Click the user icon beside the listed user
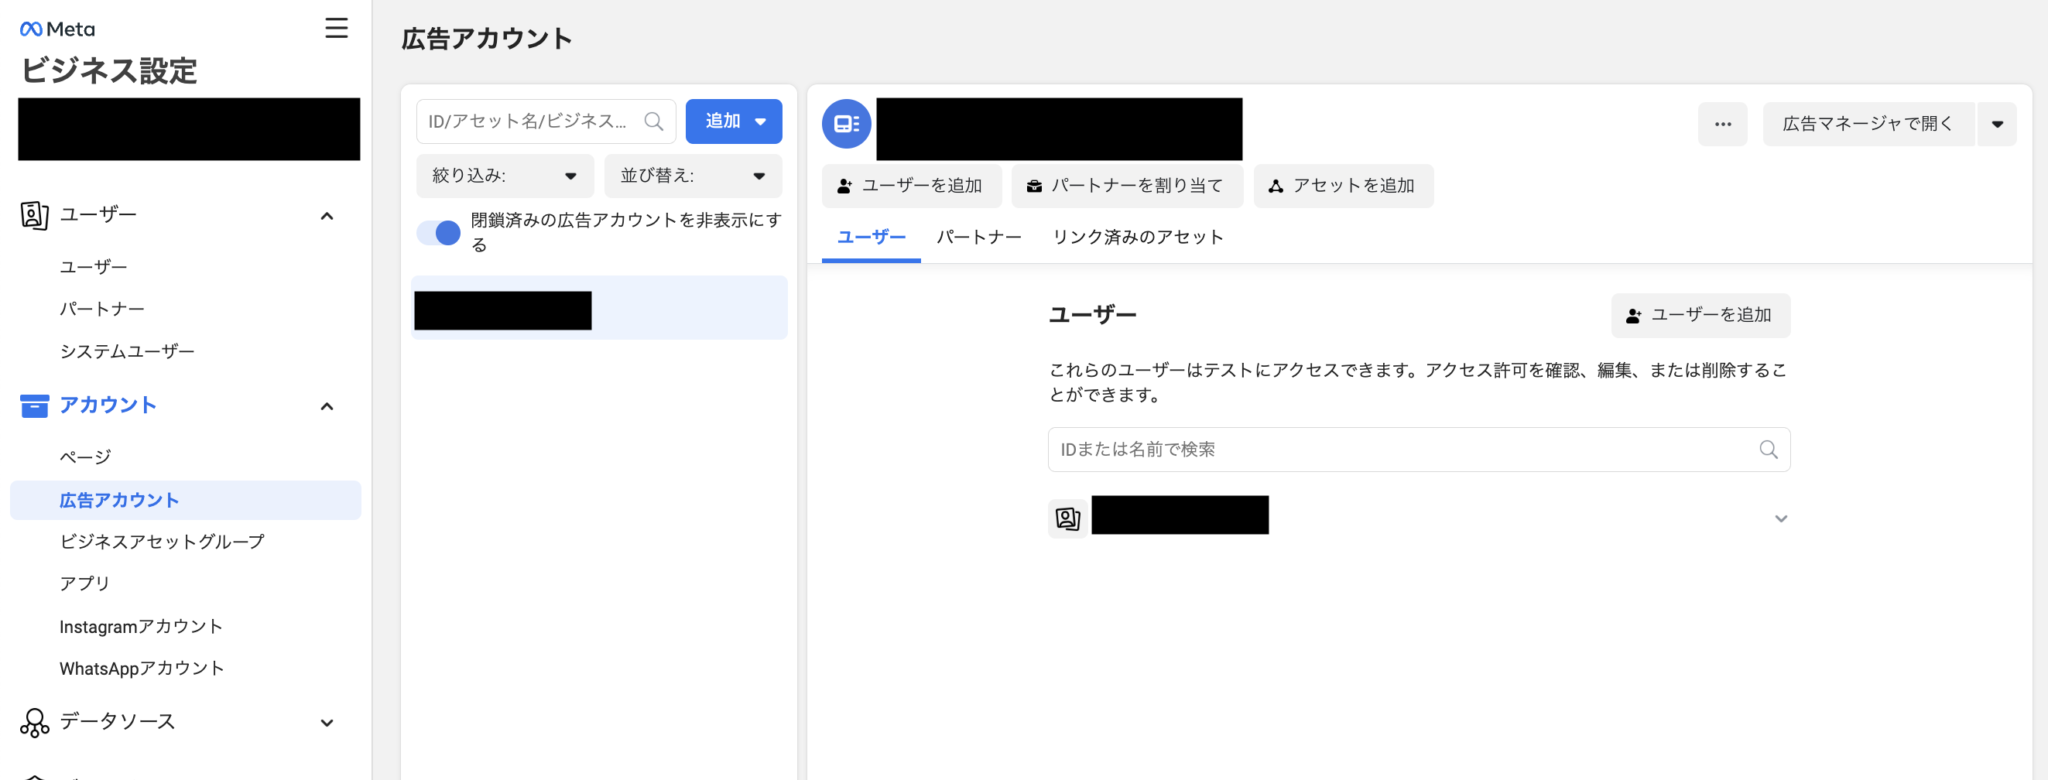The width and height of the screenshot is (2048, 780). pos(1067,518)
